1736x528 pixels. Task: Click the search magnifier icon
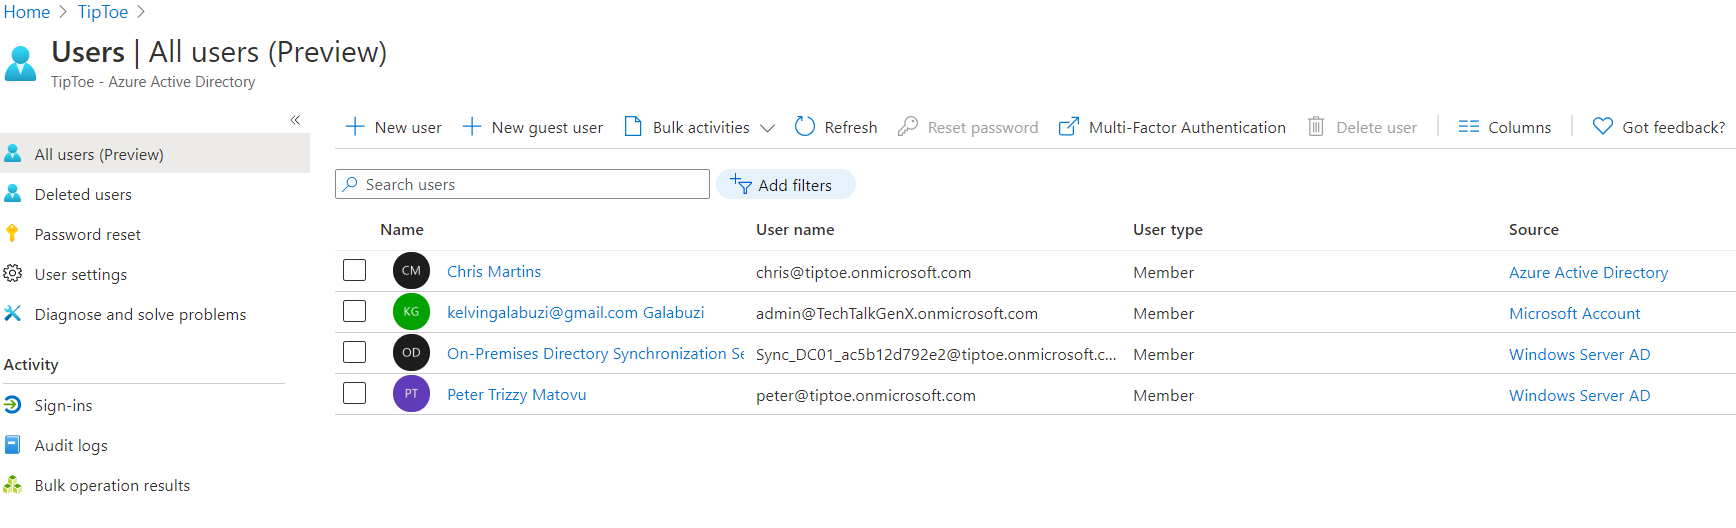[350, 184]
